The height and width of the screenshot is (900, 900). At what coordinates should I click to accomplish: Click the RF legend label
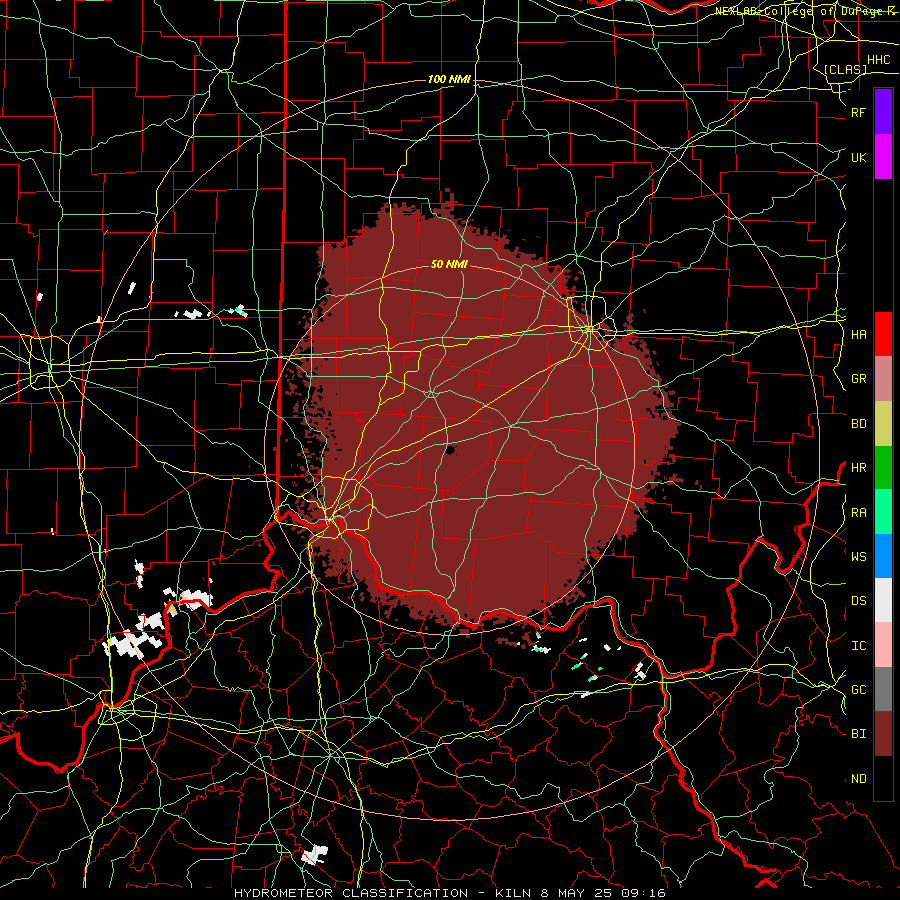[x=858, y=112]
